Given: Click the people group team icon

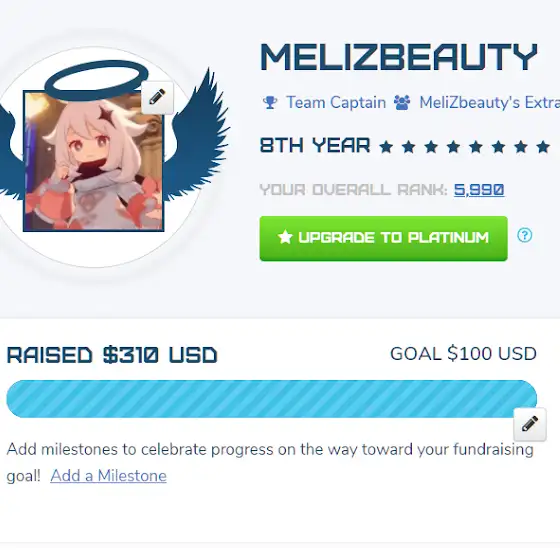Looking at the screenshot, I should point(402,102).
